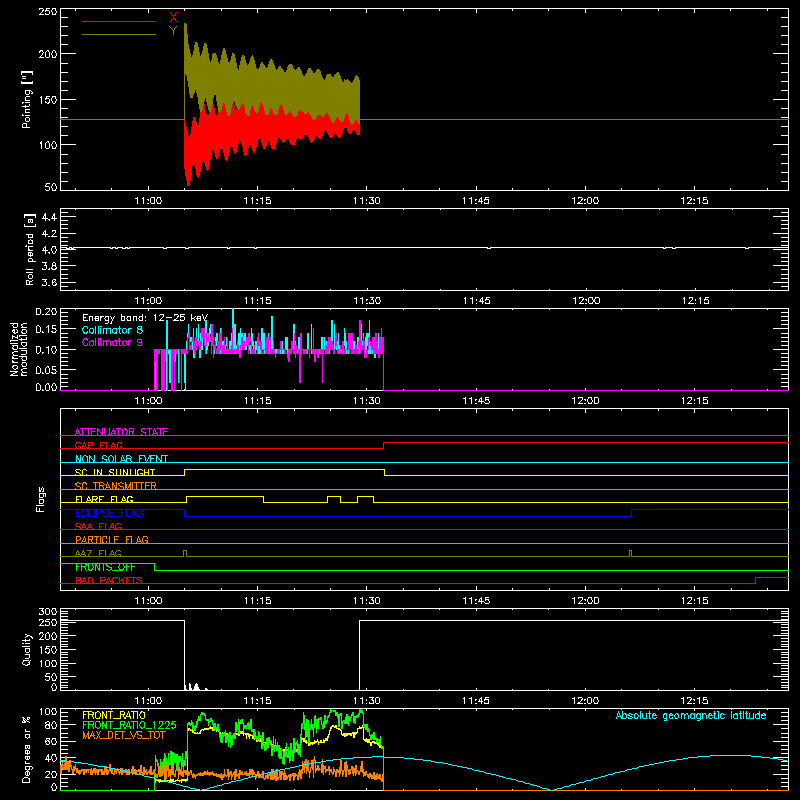Click the olive Y legend line

pos(119,35)
